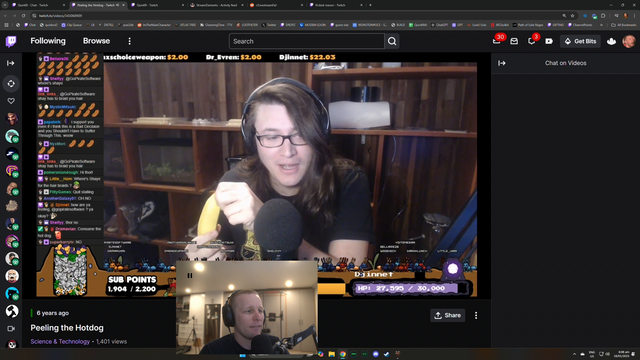Screen dimensions: 640x360
Task: Click the Chrome taskbar icon
Action: [x=342, y=354]
